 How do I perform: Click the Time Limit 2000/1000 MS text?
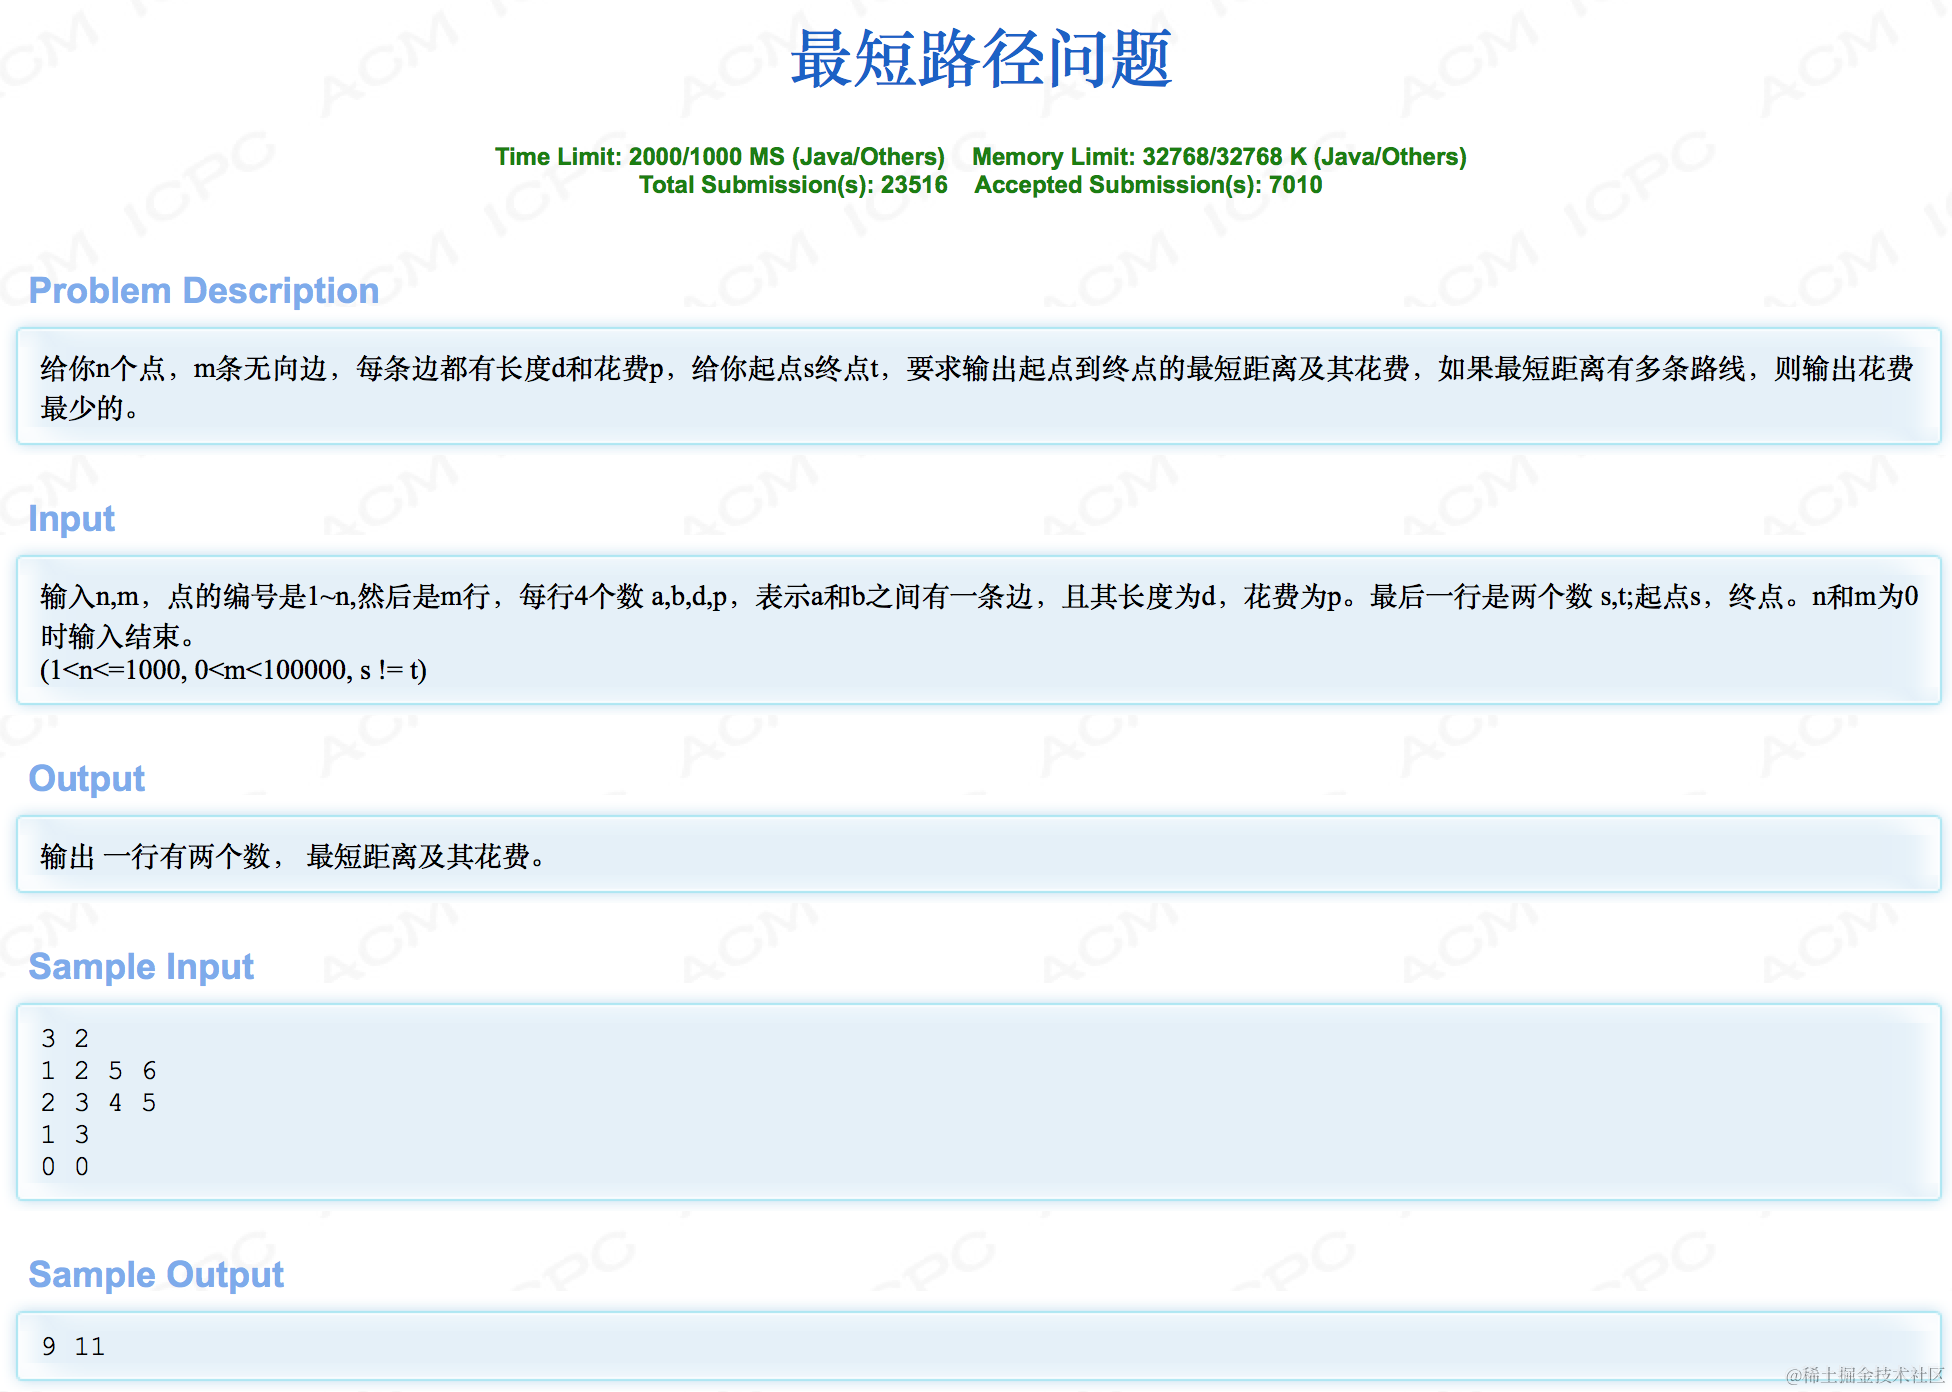coord(719,157)
